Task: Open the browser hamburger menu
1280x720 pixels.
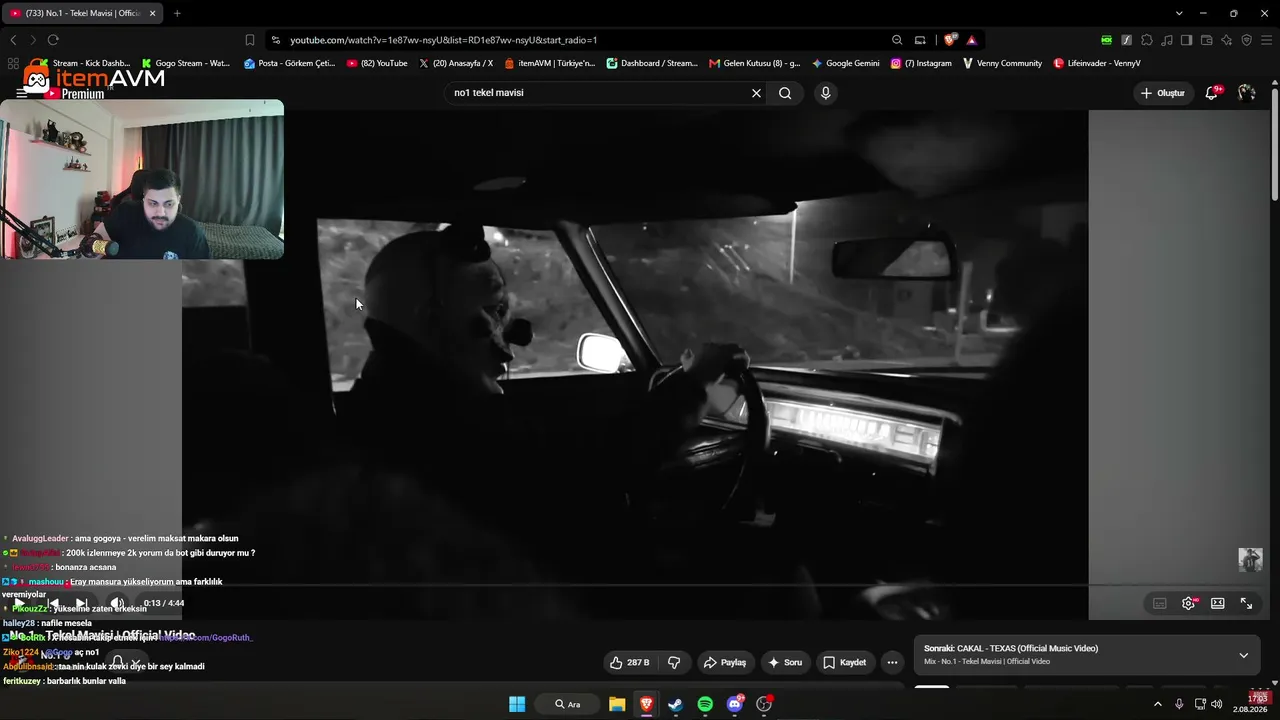Action: pyautogui.click(x=1266, y=40)
